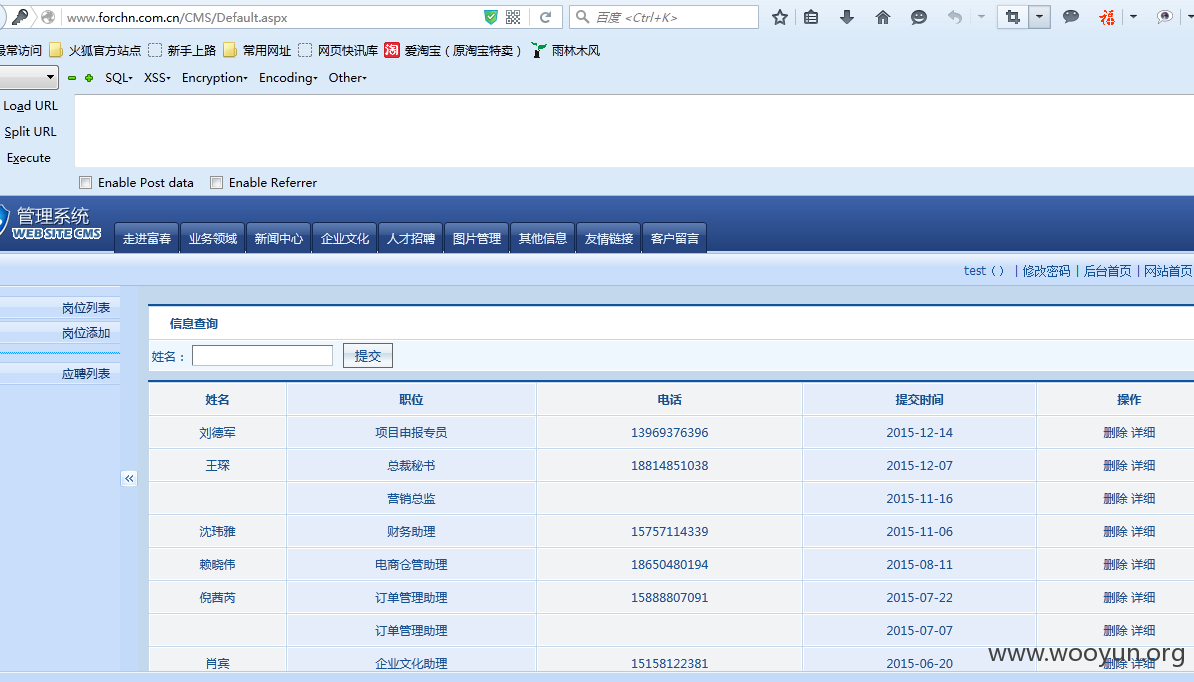Image resolution: width=1194 pixels, height=682 pixels.
Task: Open the 新手上路 bookmark
Action: coord(183,50)
